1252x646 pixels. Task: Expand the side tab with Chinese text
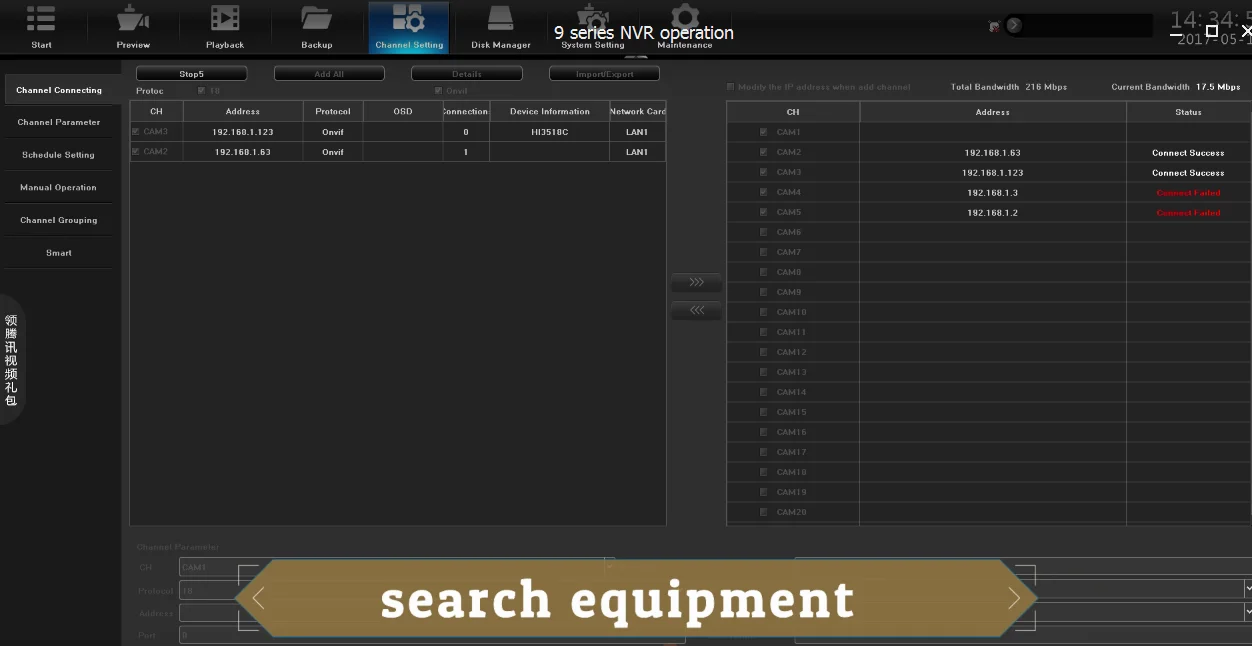11,360
